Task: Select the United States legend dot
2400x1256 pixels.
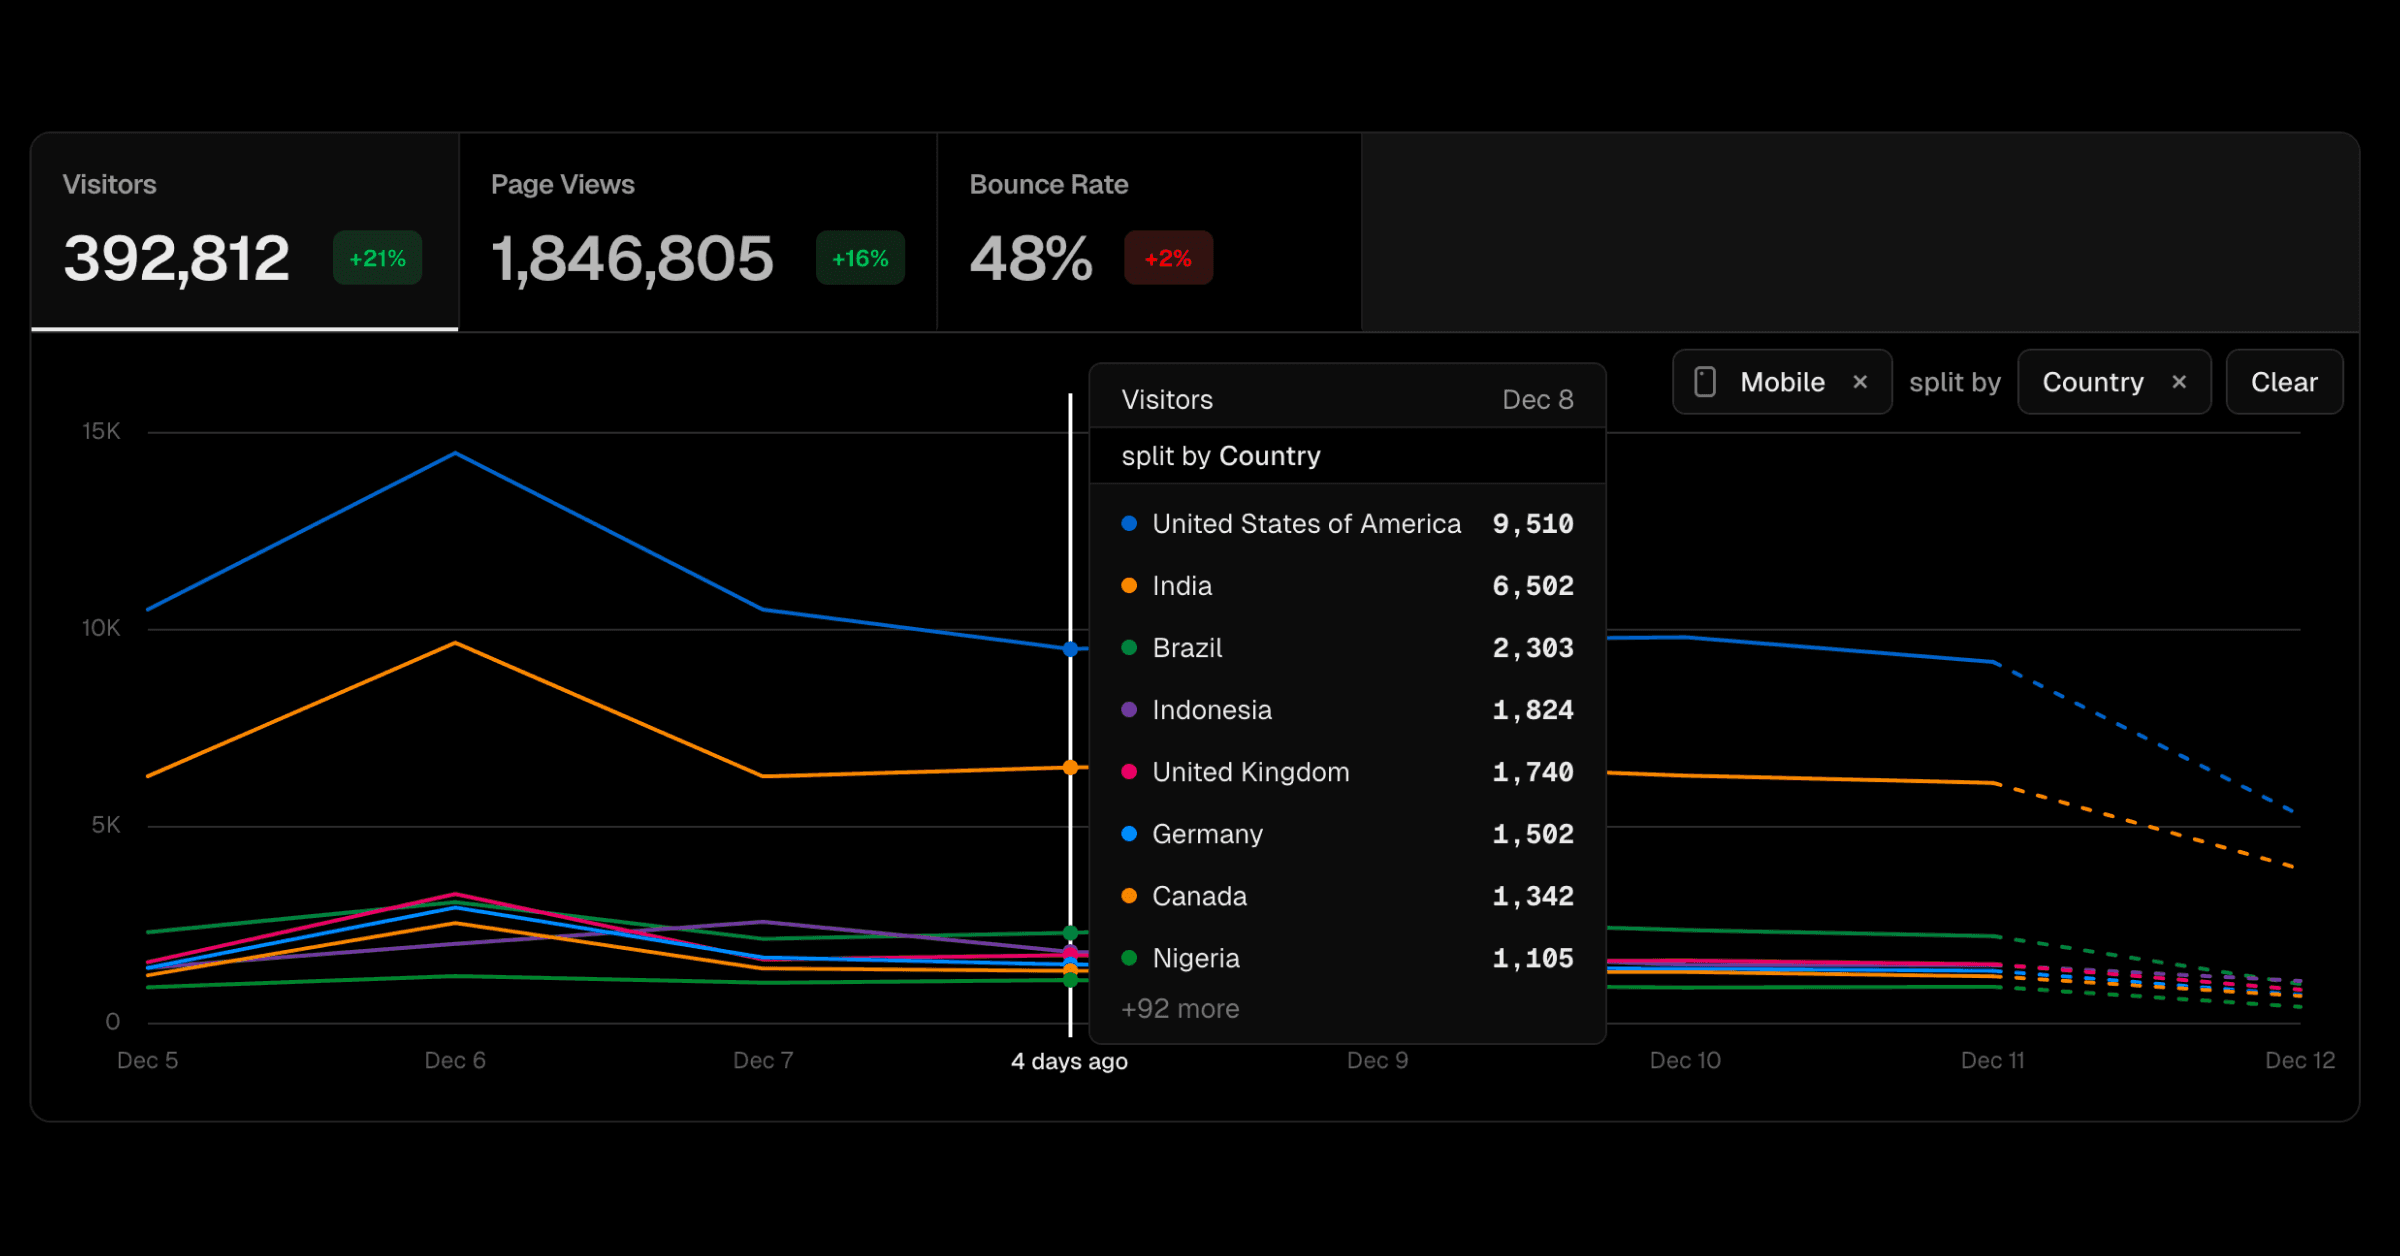Action: tap(1129, 522)
